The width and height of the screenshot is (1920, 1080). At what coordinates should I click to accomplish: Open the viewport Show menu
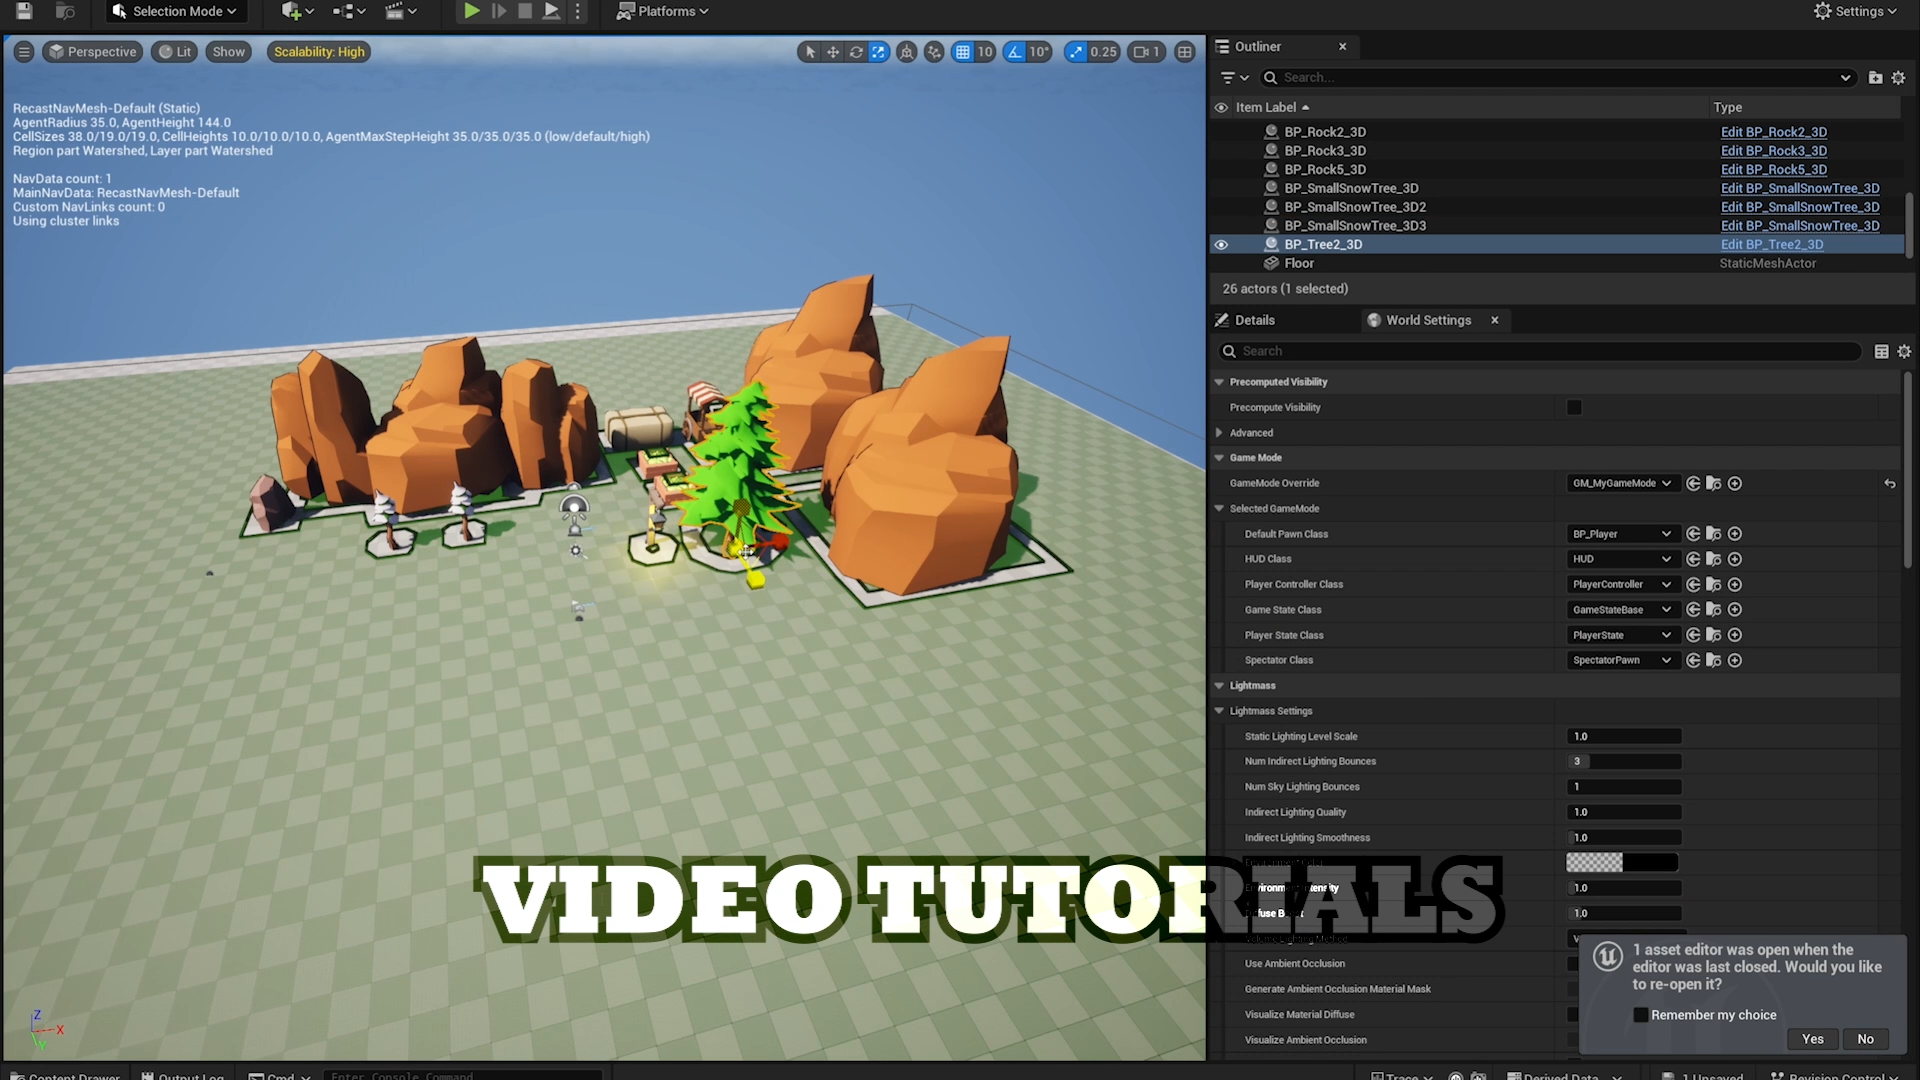coord(228,52)
